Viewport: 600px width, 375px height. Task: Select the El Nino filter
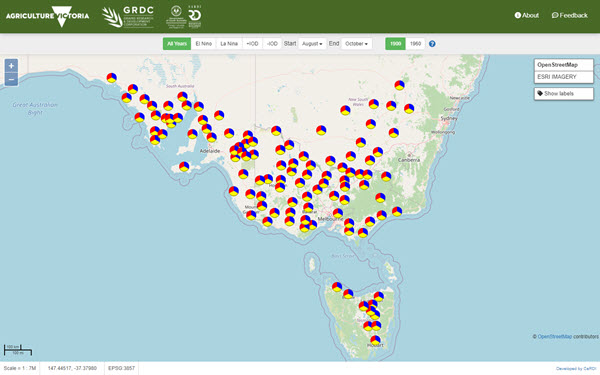(204, 44)
